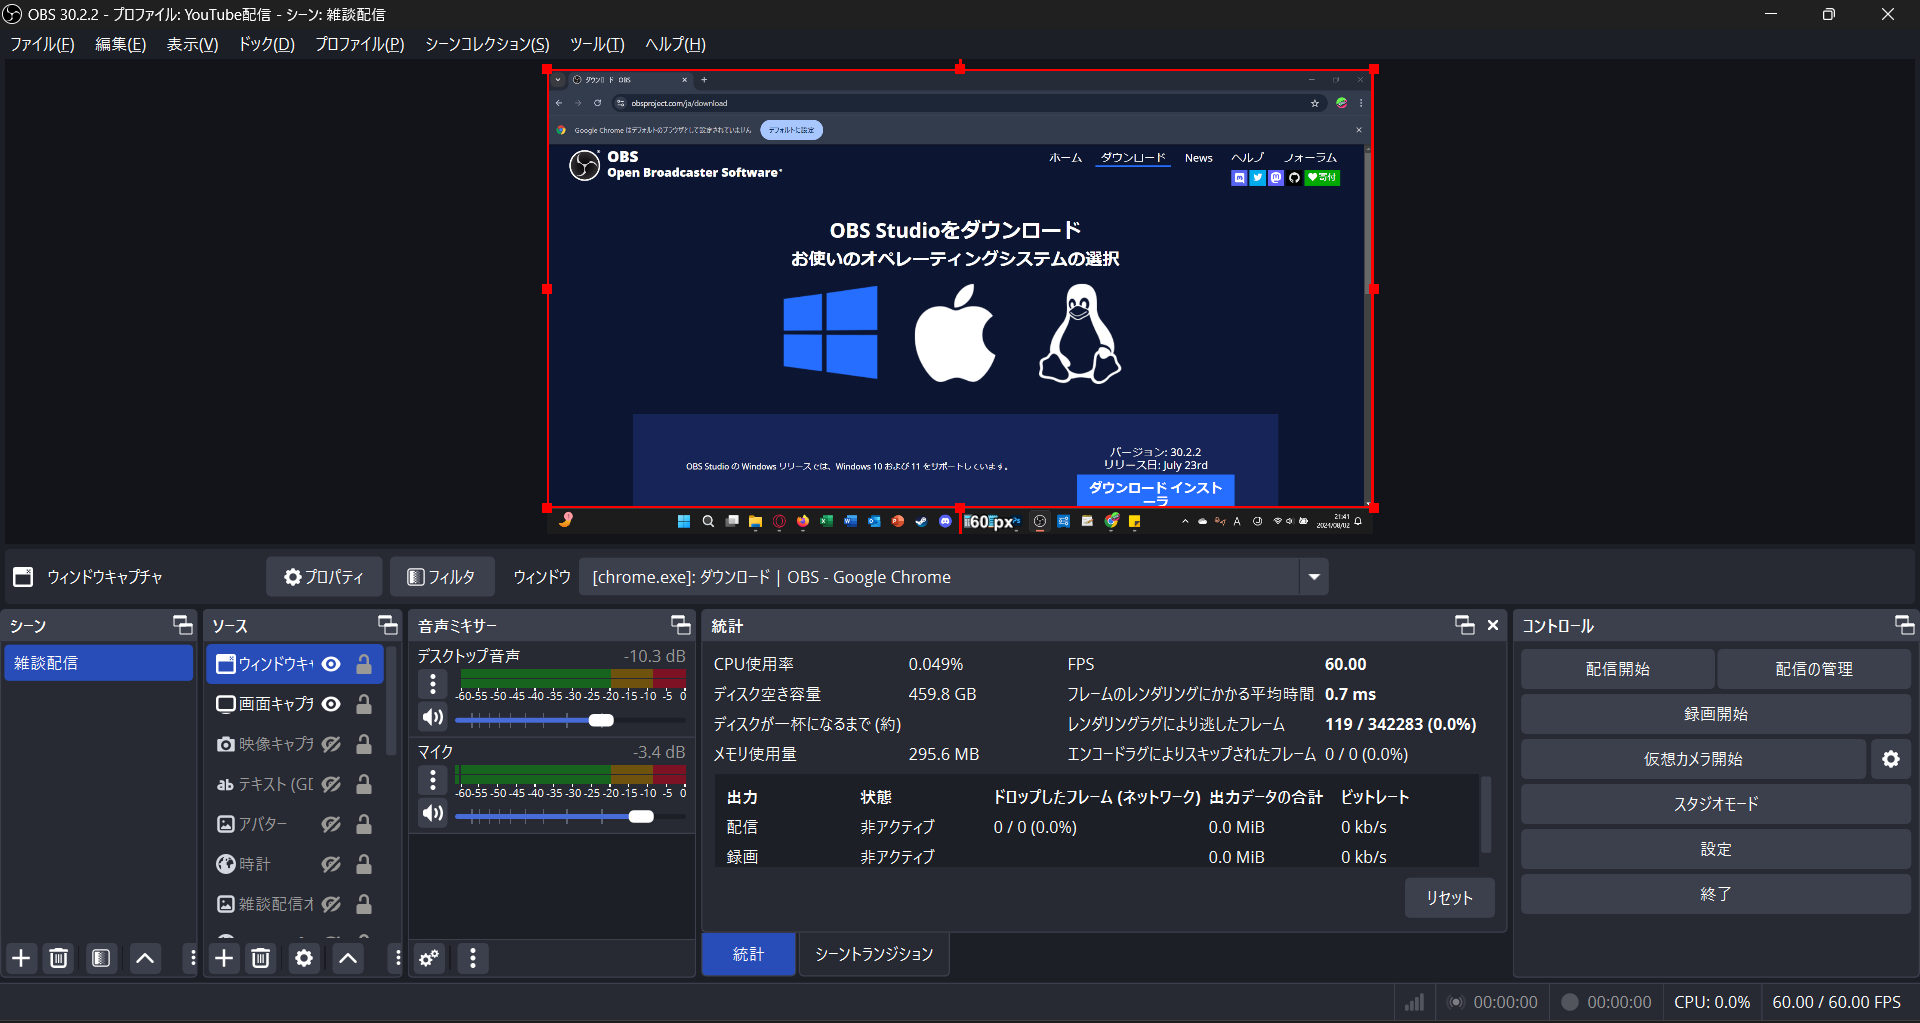Image resolution: width=1920 pixels, height=1023 pixels.
Task: Move source up with arrow icon
Action: (x=348, y=958)
